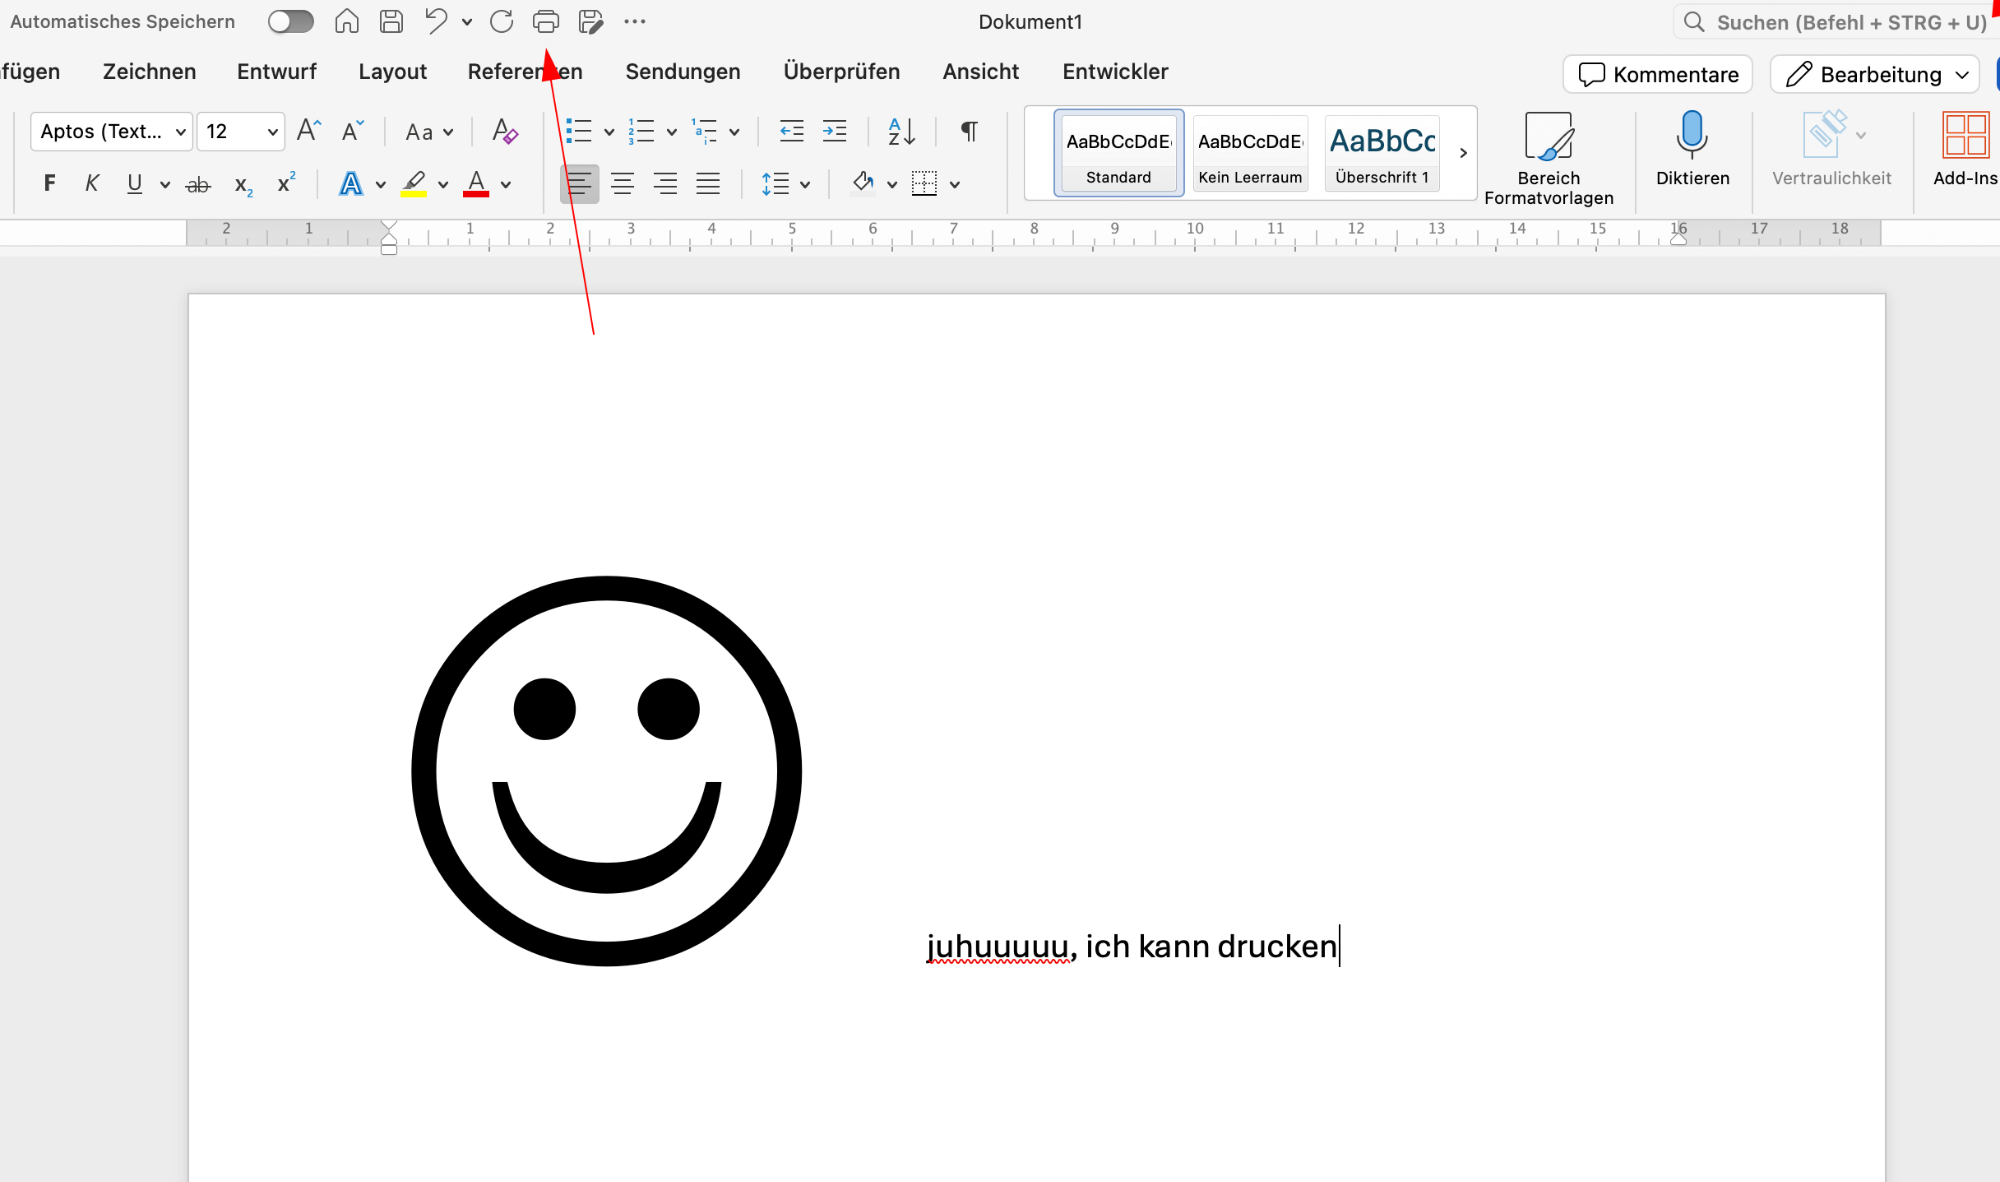Insert a bulleted list
Image resolution: width=2000 pixels, height=1182 pixels.
click(579, 131)
